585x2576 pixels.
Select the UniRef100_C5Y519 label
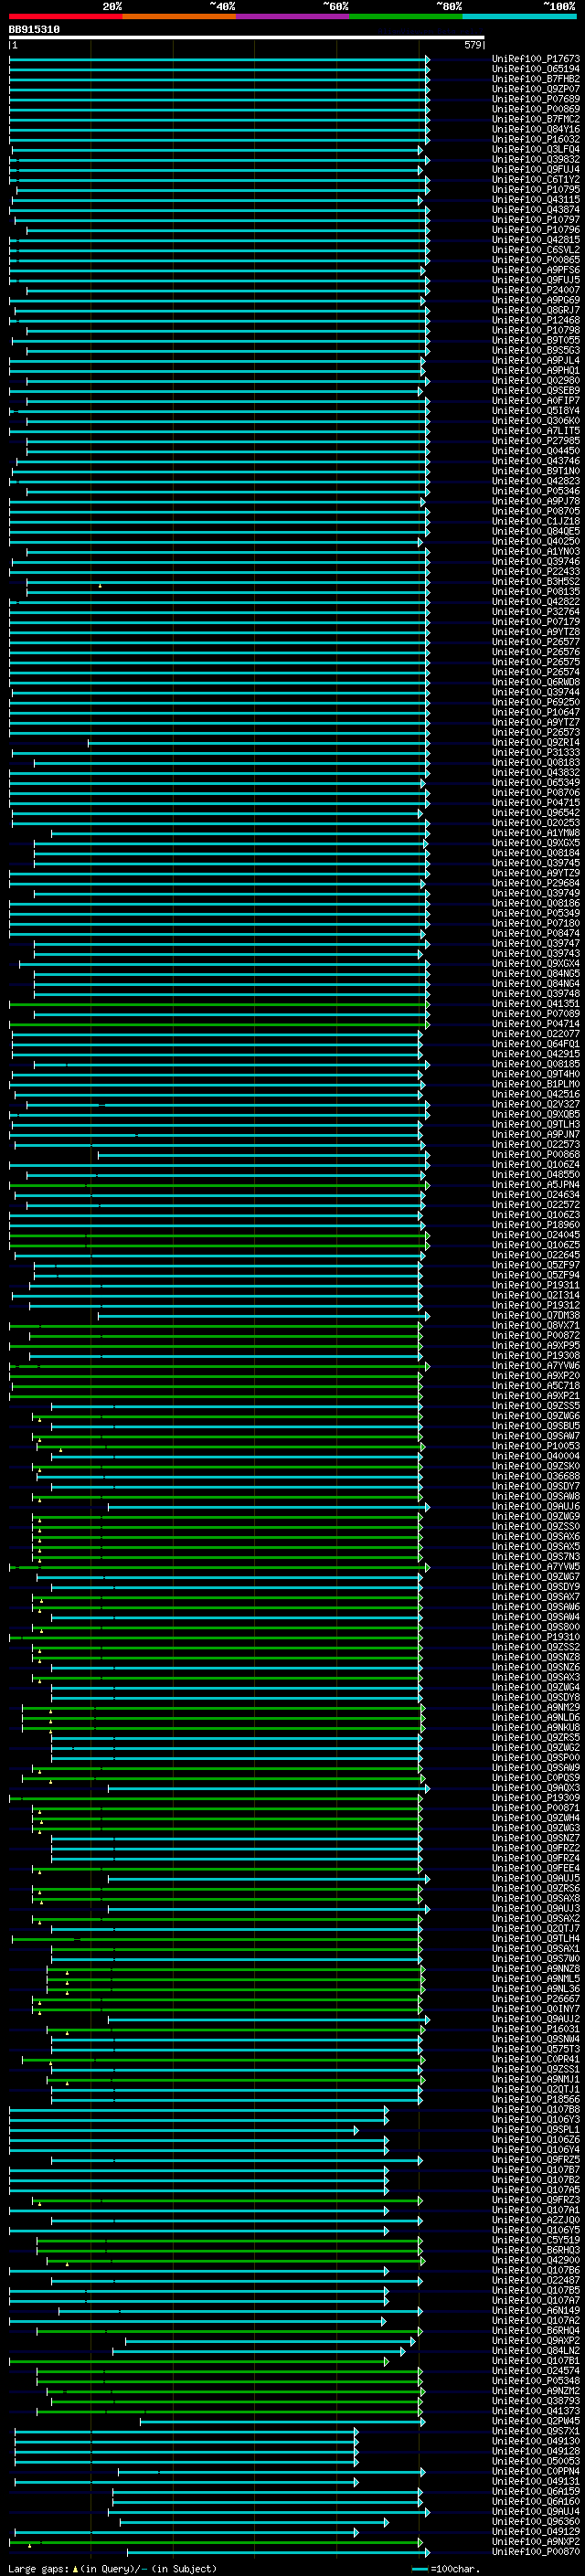[536, 2240]
